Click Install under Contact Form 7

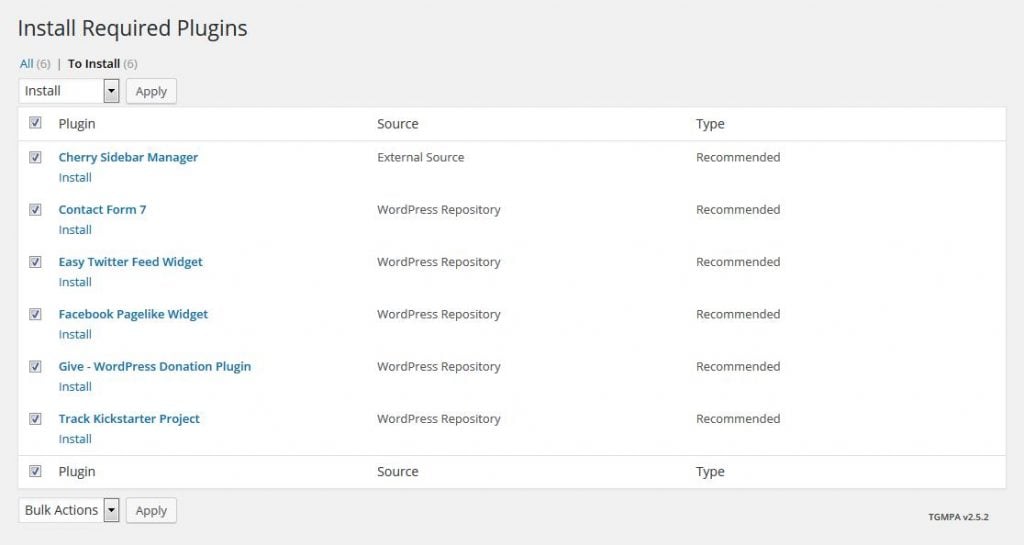tap(75, 230)
